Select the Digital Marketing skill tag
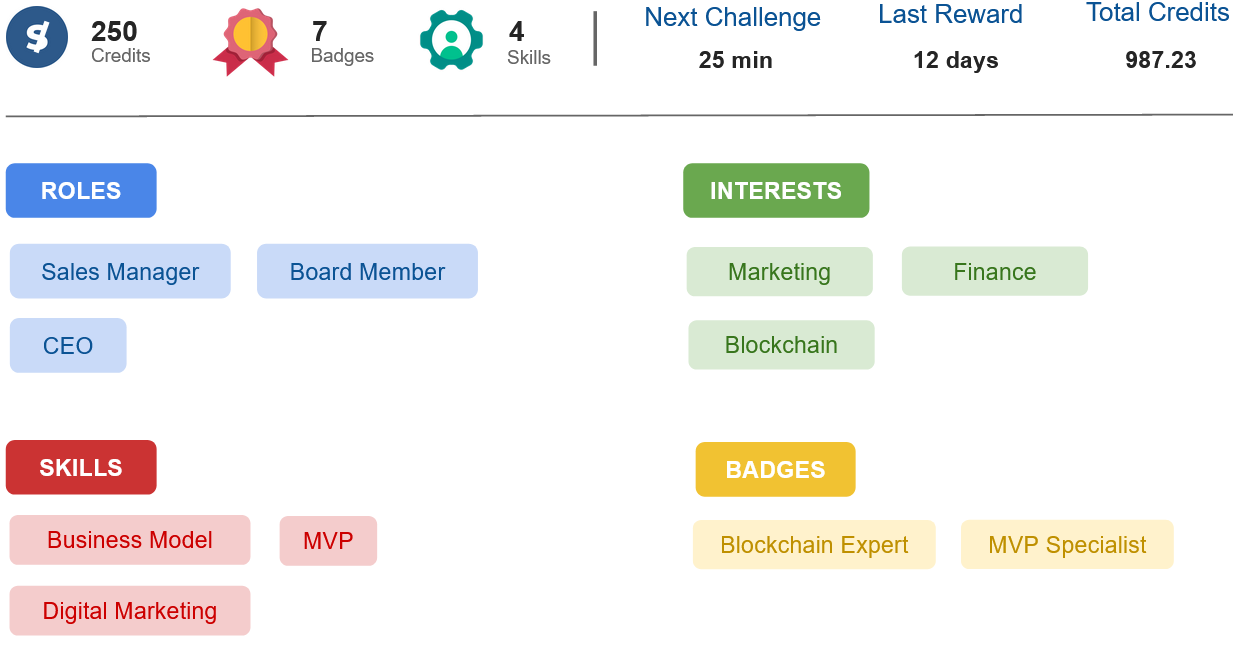The width and height of the screenshot is (1235, 652). tap(130, 611)
